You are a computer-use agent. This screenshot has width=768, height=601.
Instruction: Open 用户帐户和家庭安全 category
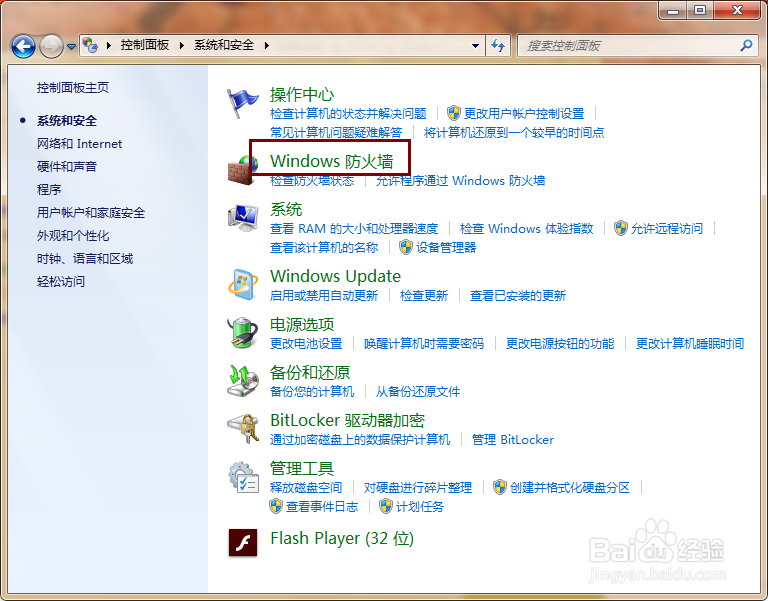91,213
